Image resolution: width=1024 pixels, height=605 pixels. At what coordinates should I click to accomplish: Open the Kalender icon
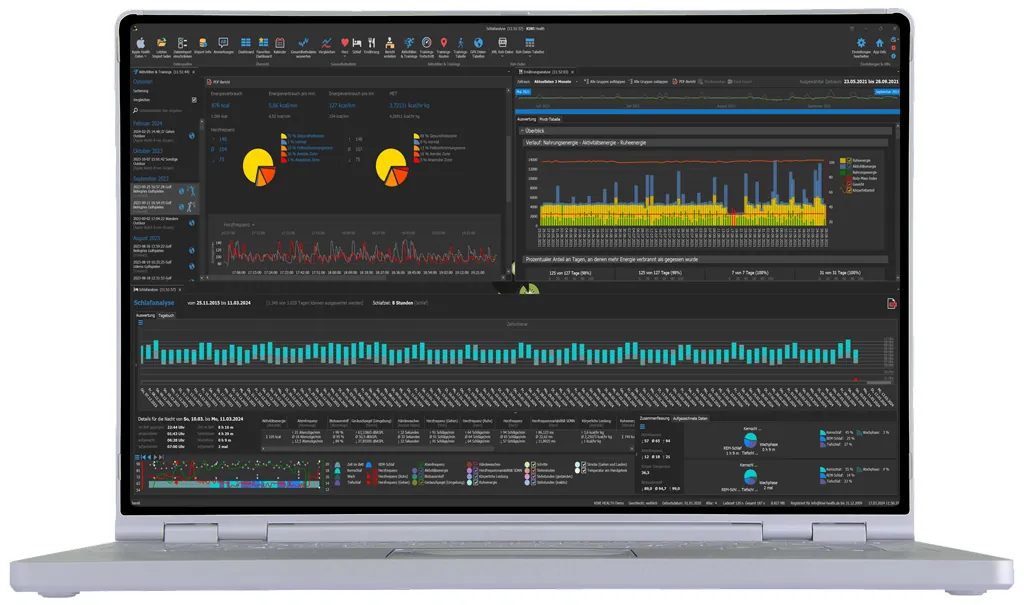279,43
